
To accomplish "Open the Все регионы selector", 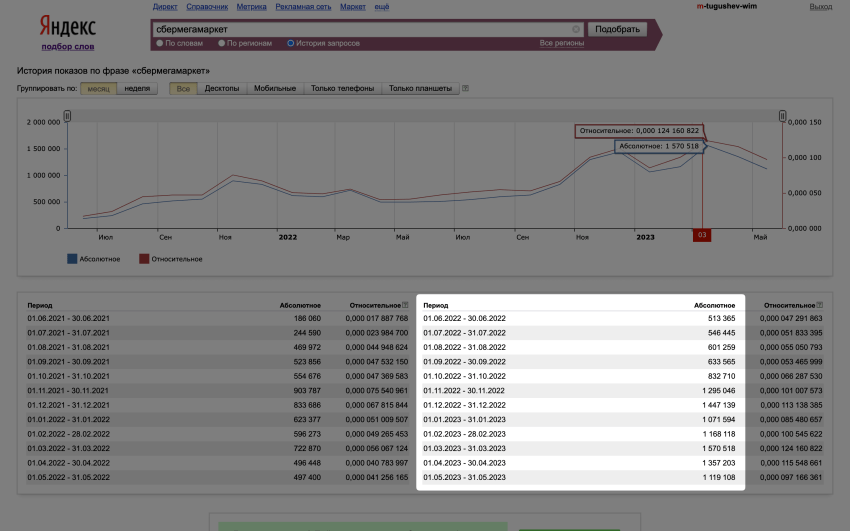I will (562, 43).
